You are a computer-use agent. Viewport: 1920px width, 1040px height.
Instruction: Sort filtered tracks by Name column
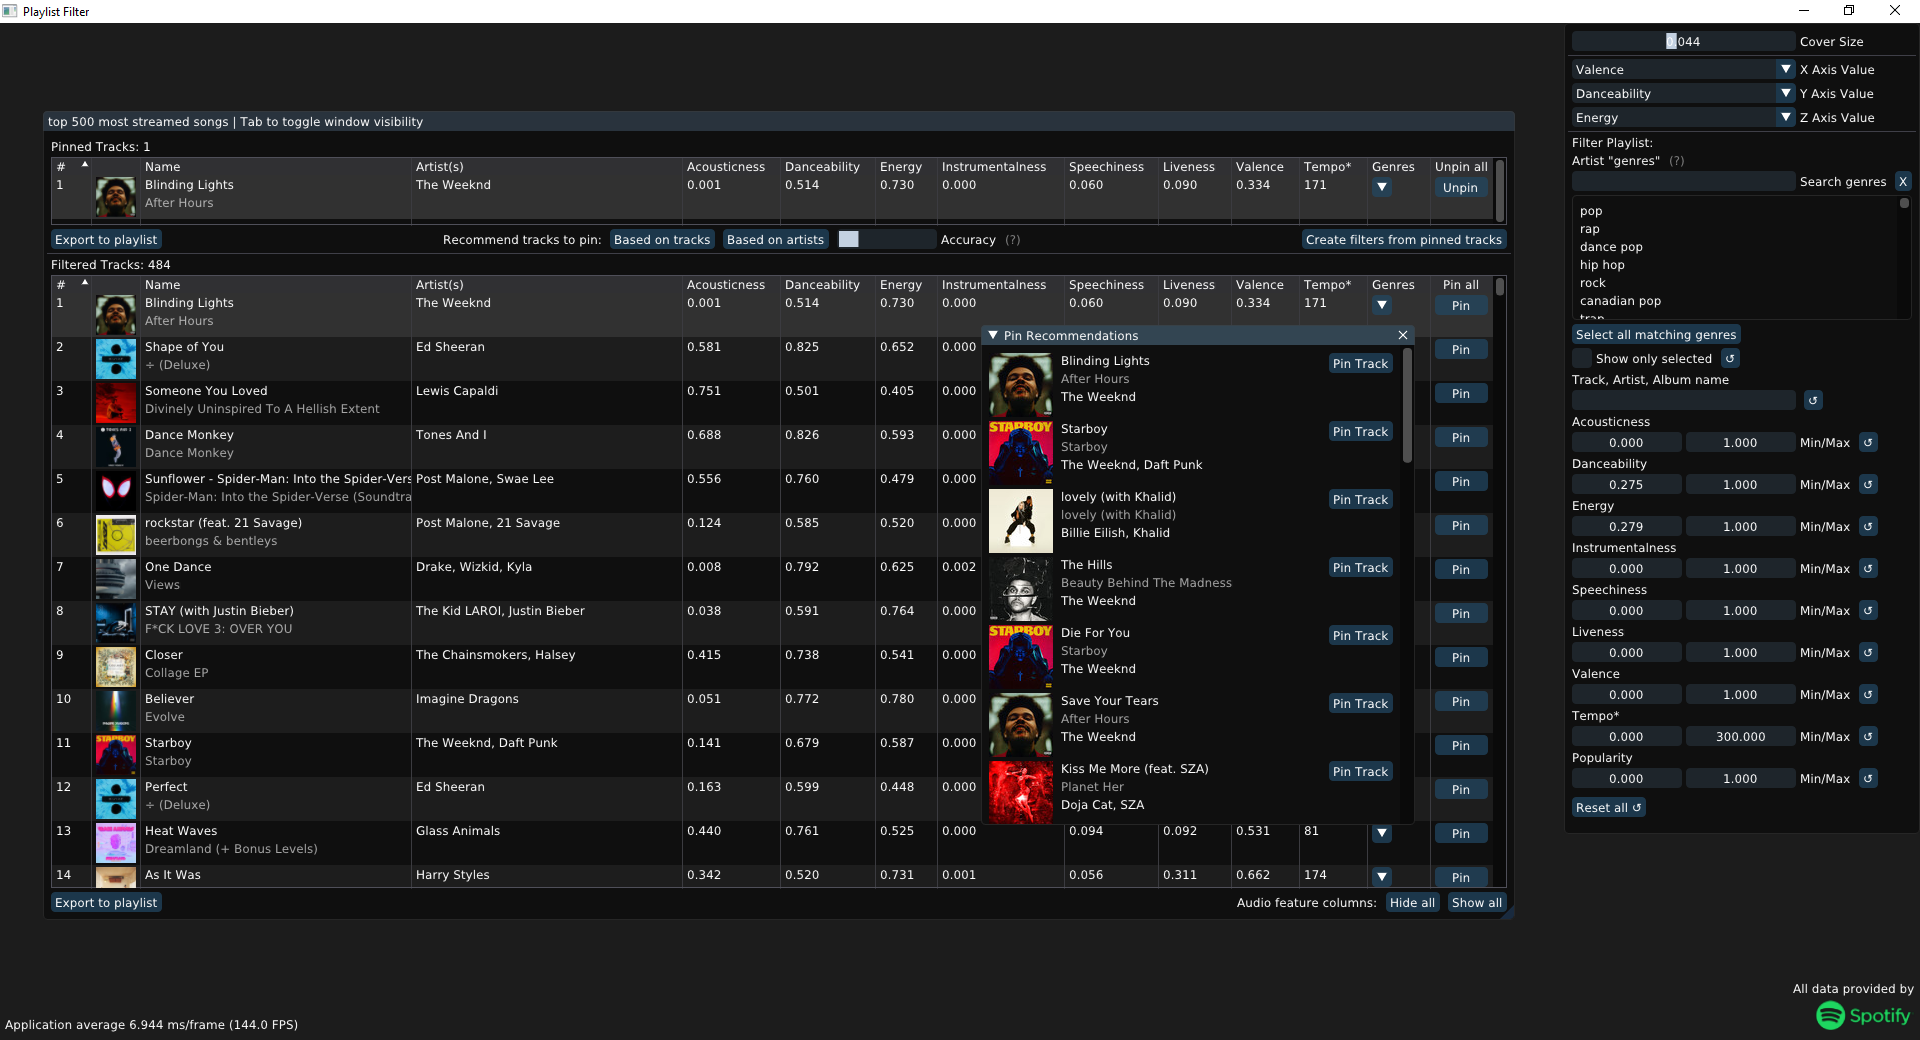(x=163, y=285)
